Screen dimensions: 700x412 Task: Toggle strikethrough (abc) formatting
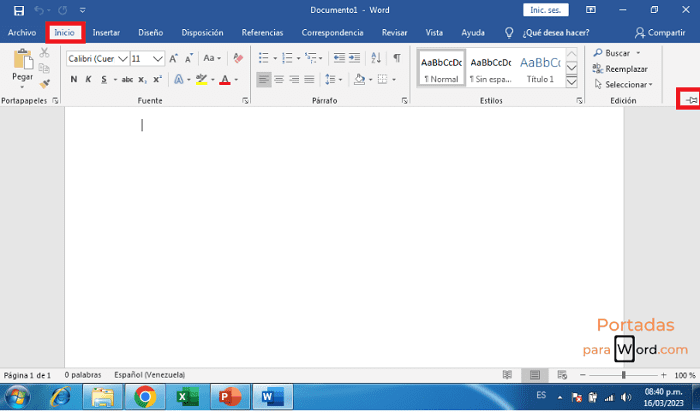coord(127,79)
